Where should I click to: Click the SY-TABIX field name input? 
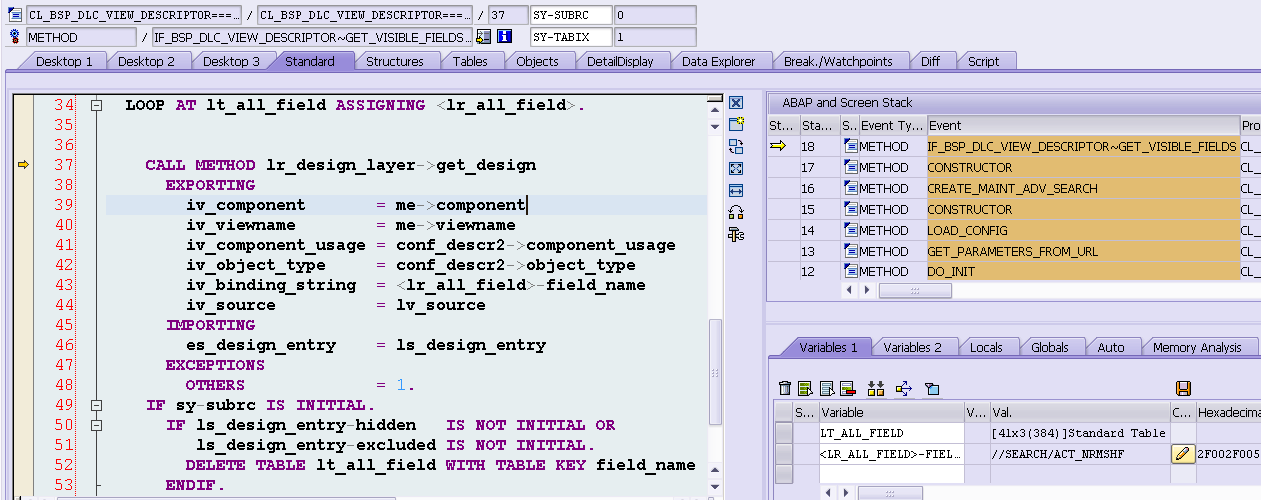570,37
